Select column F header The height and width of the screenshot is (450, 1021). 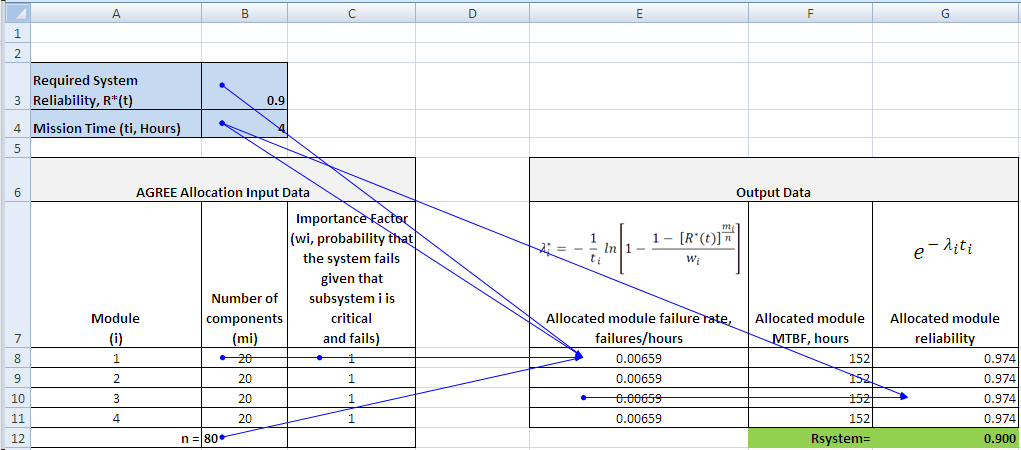click(811, 12)
